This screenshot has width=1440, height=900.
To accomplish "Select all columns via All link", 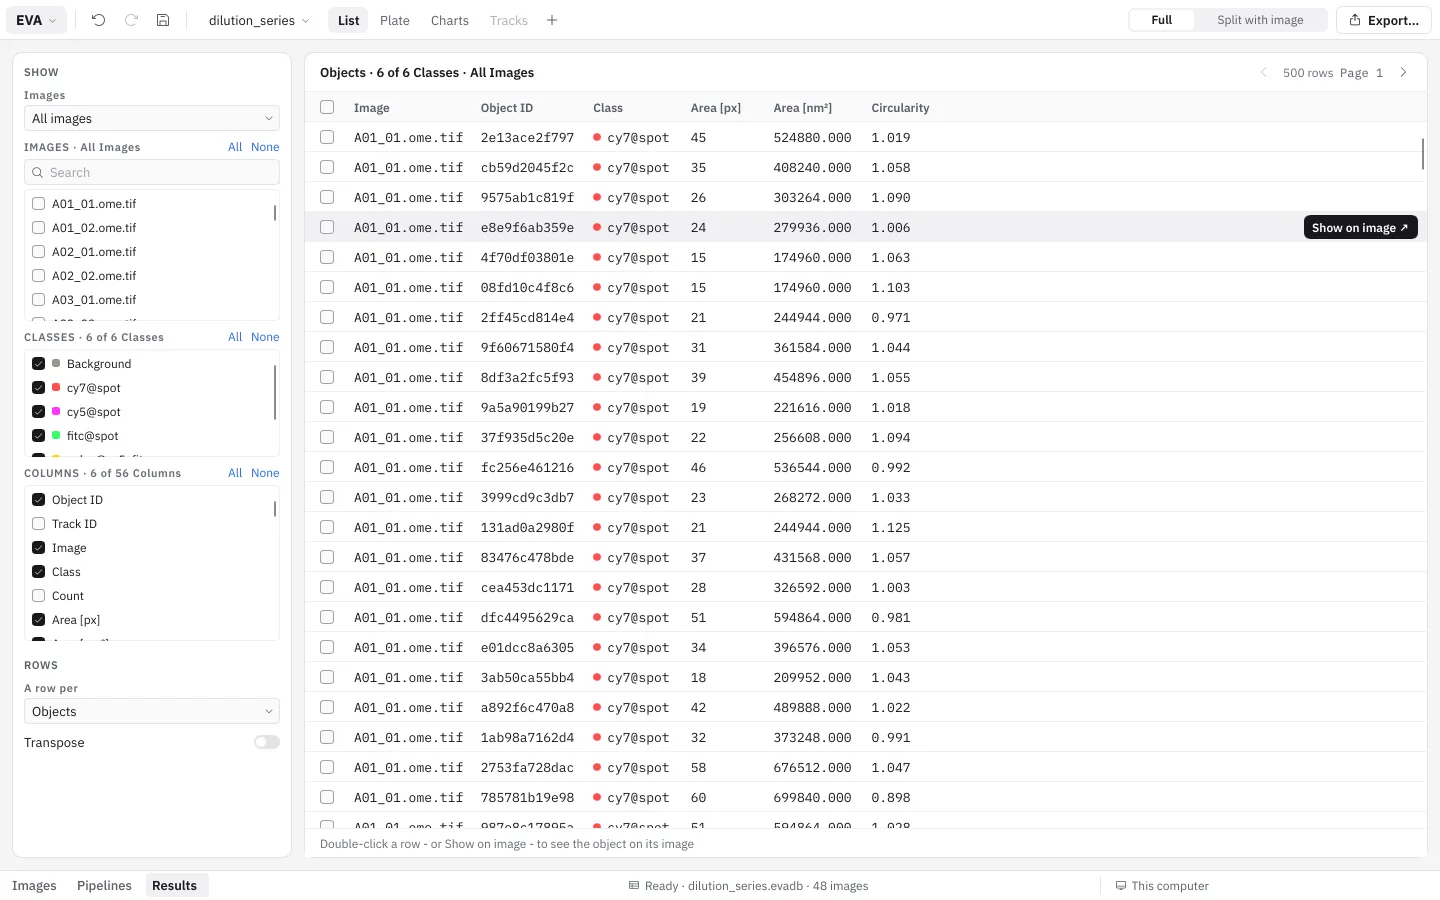I will pyautogui.click(x=235, y=473).
